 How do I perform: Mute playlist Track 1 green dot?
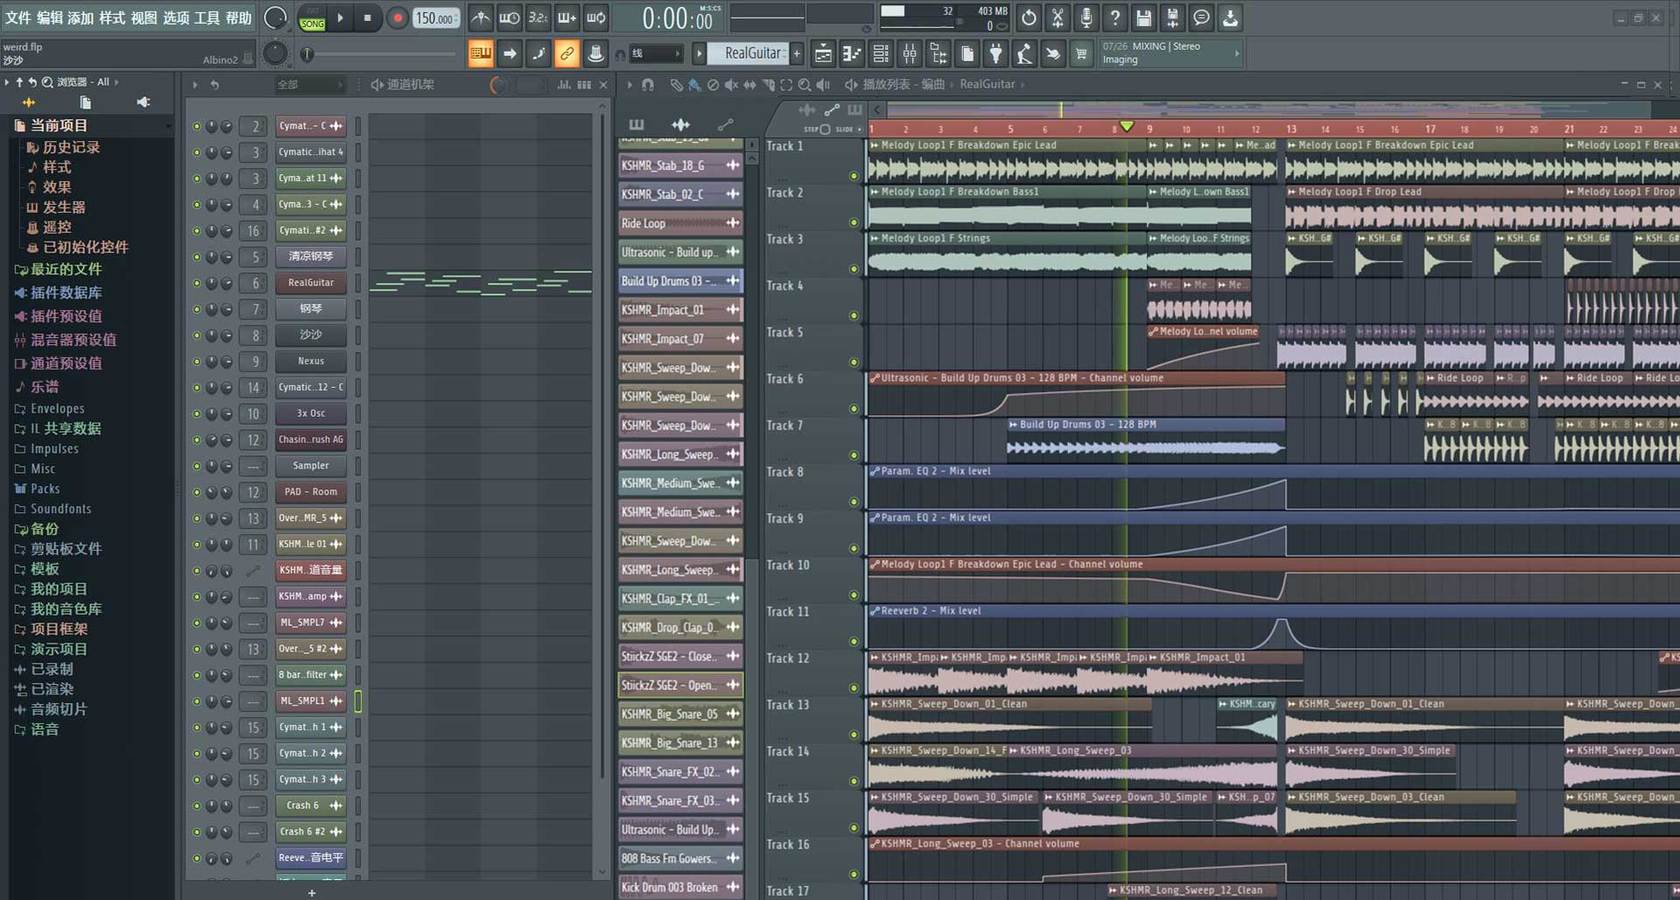coord(853,176)
